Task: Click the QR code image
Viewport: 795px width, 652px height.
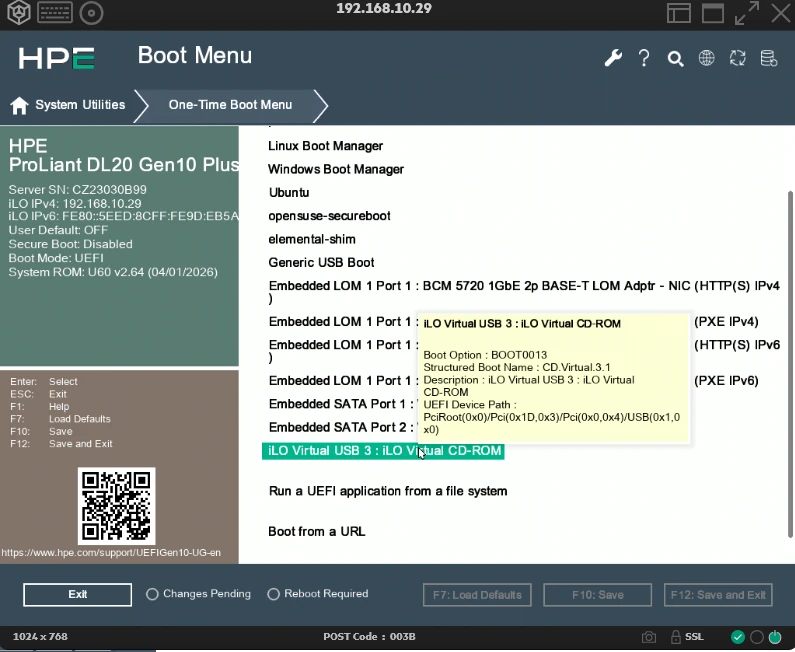Action: point(117,506)
